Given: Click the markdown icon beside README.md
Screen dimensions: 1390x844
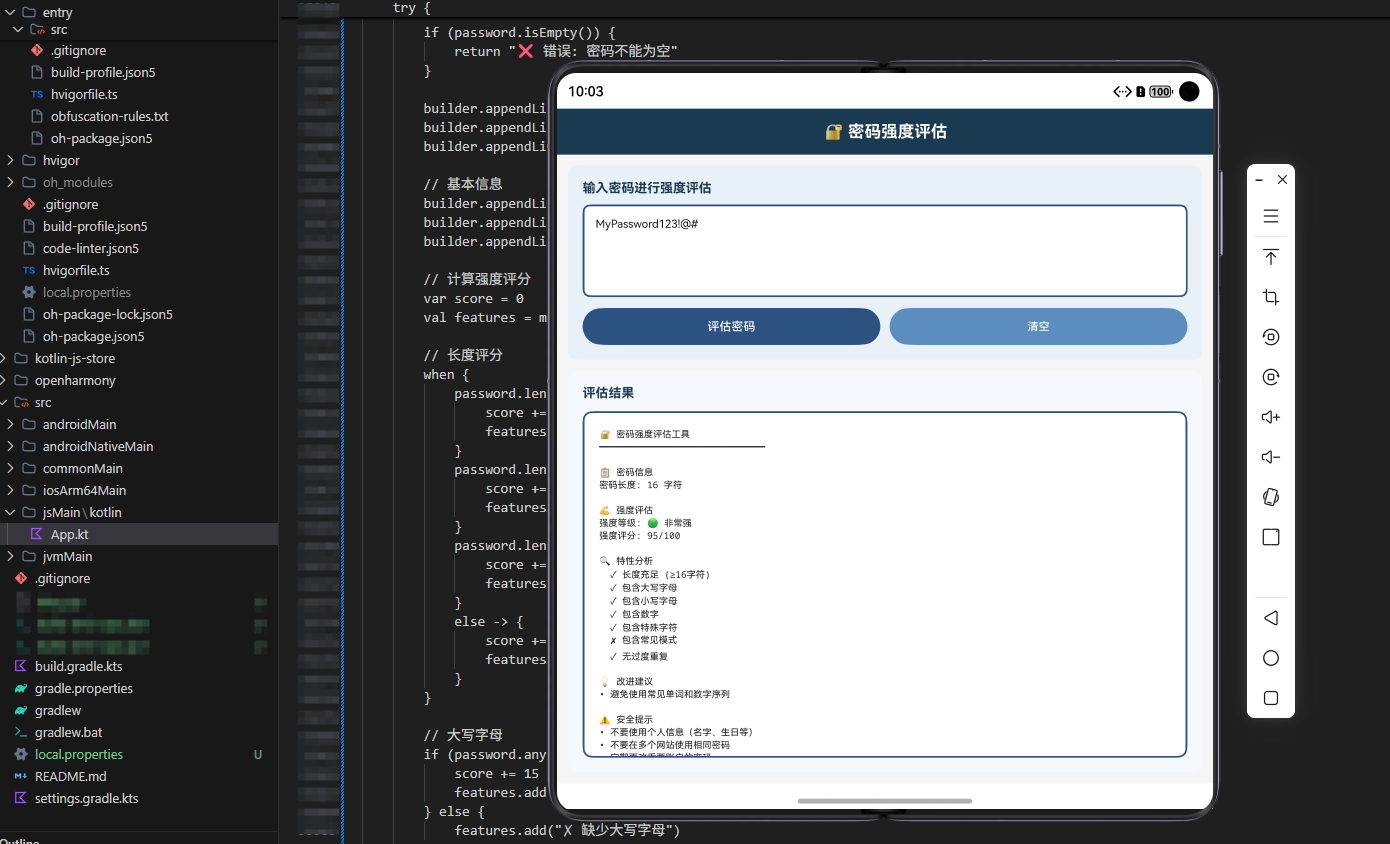Looking at the screenshot, I should pyautogui.click(x=20, y=776).
